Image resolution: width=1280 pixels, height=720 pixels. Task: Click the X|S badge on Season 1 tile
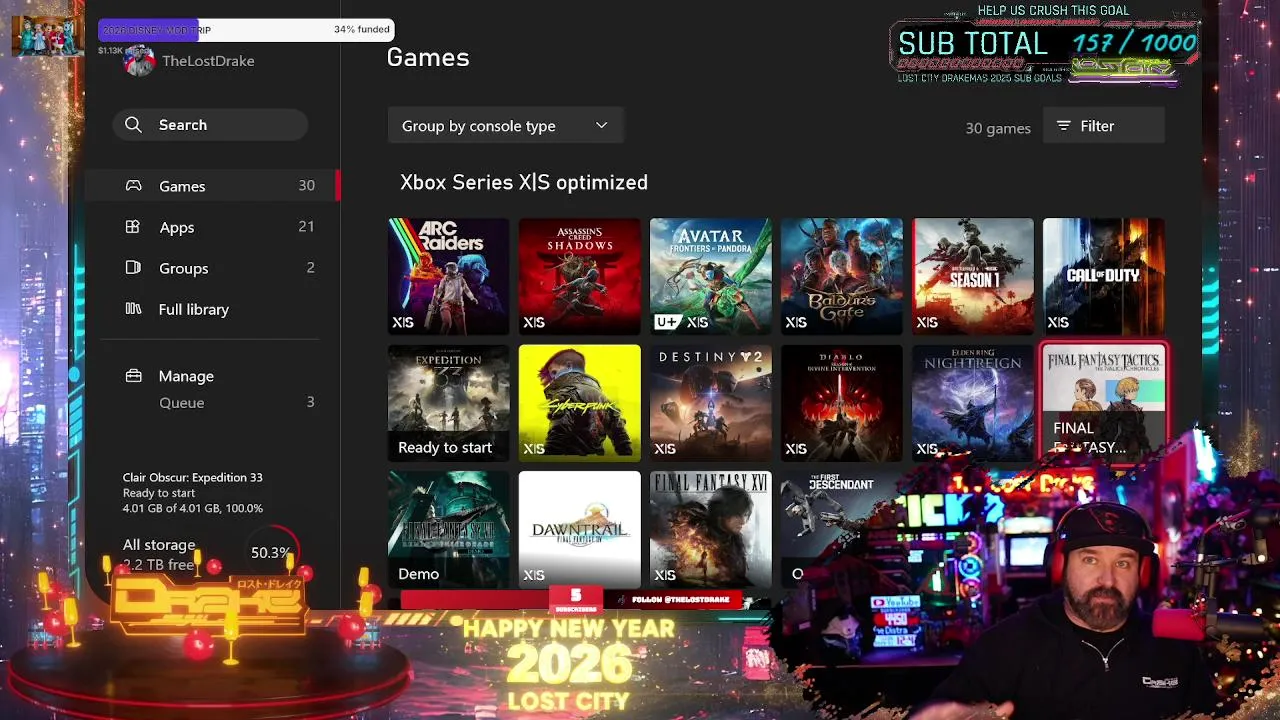click(x=927, y=322)
